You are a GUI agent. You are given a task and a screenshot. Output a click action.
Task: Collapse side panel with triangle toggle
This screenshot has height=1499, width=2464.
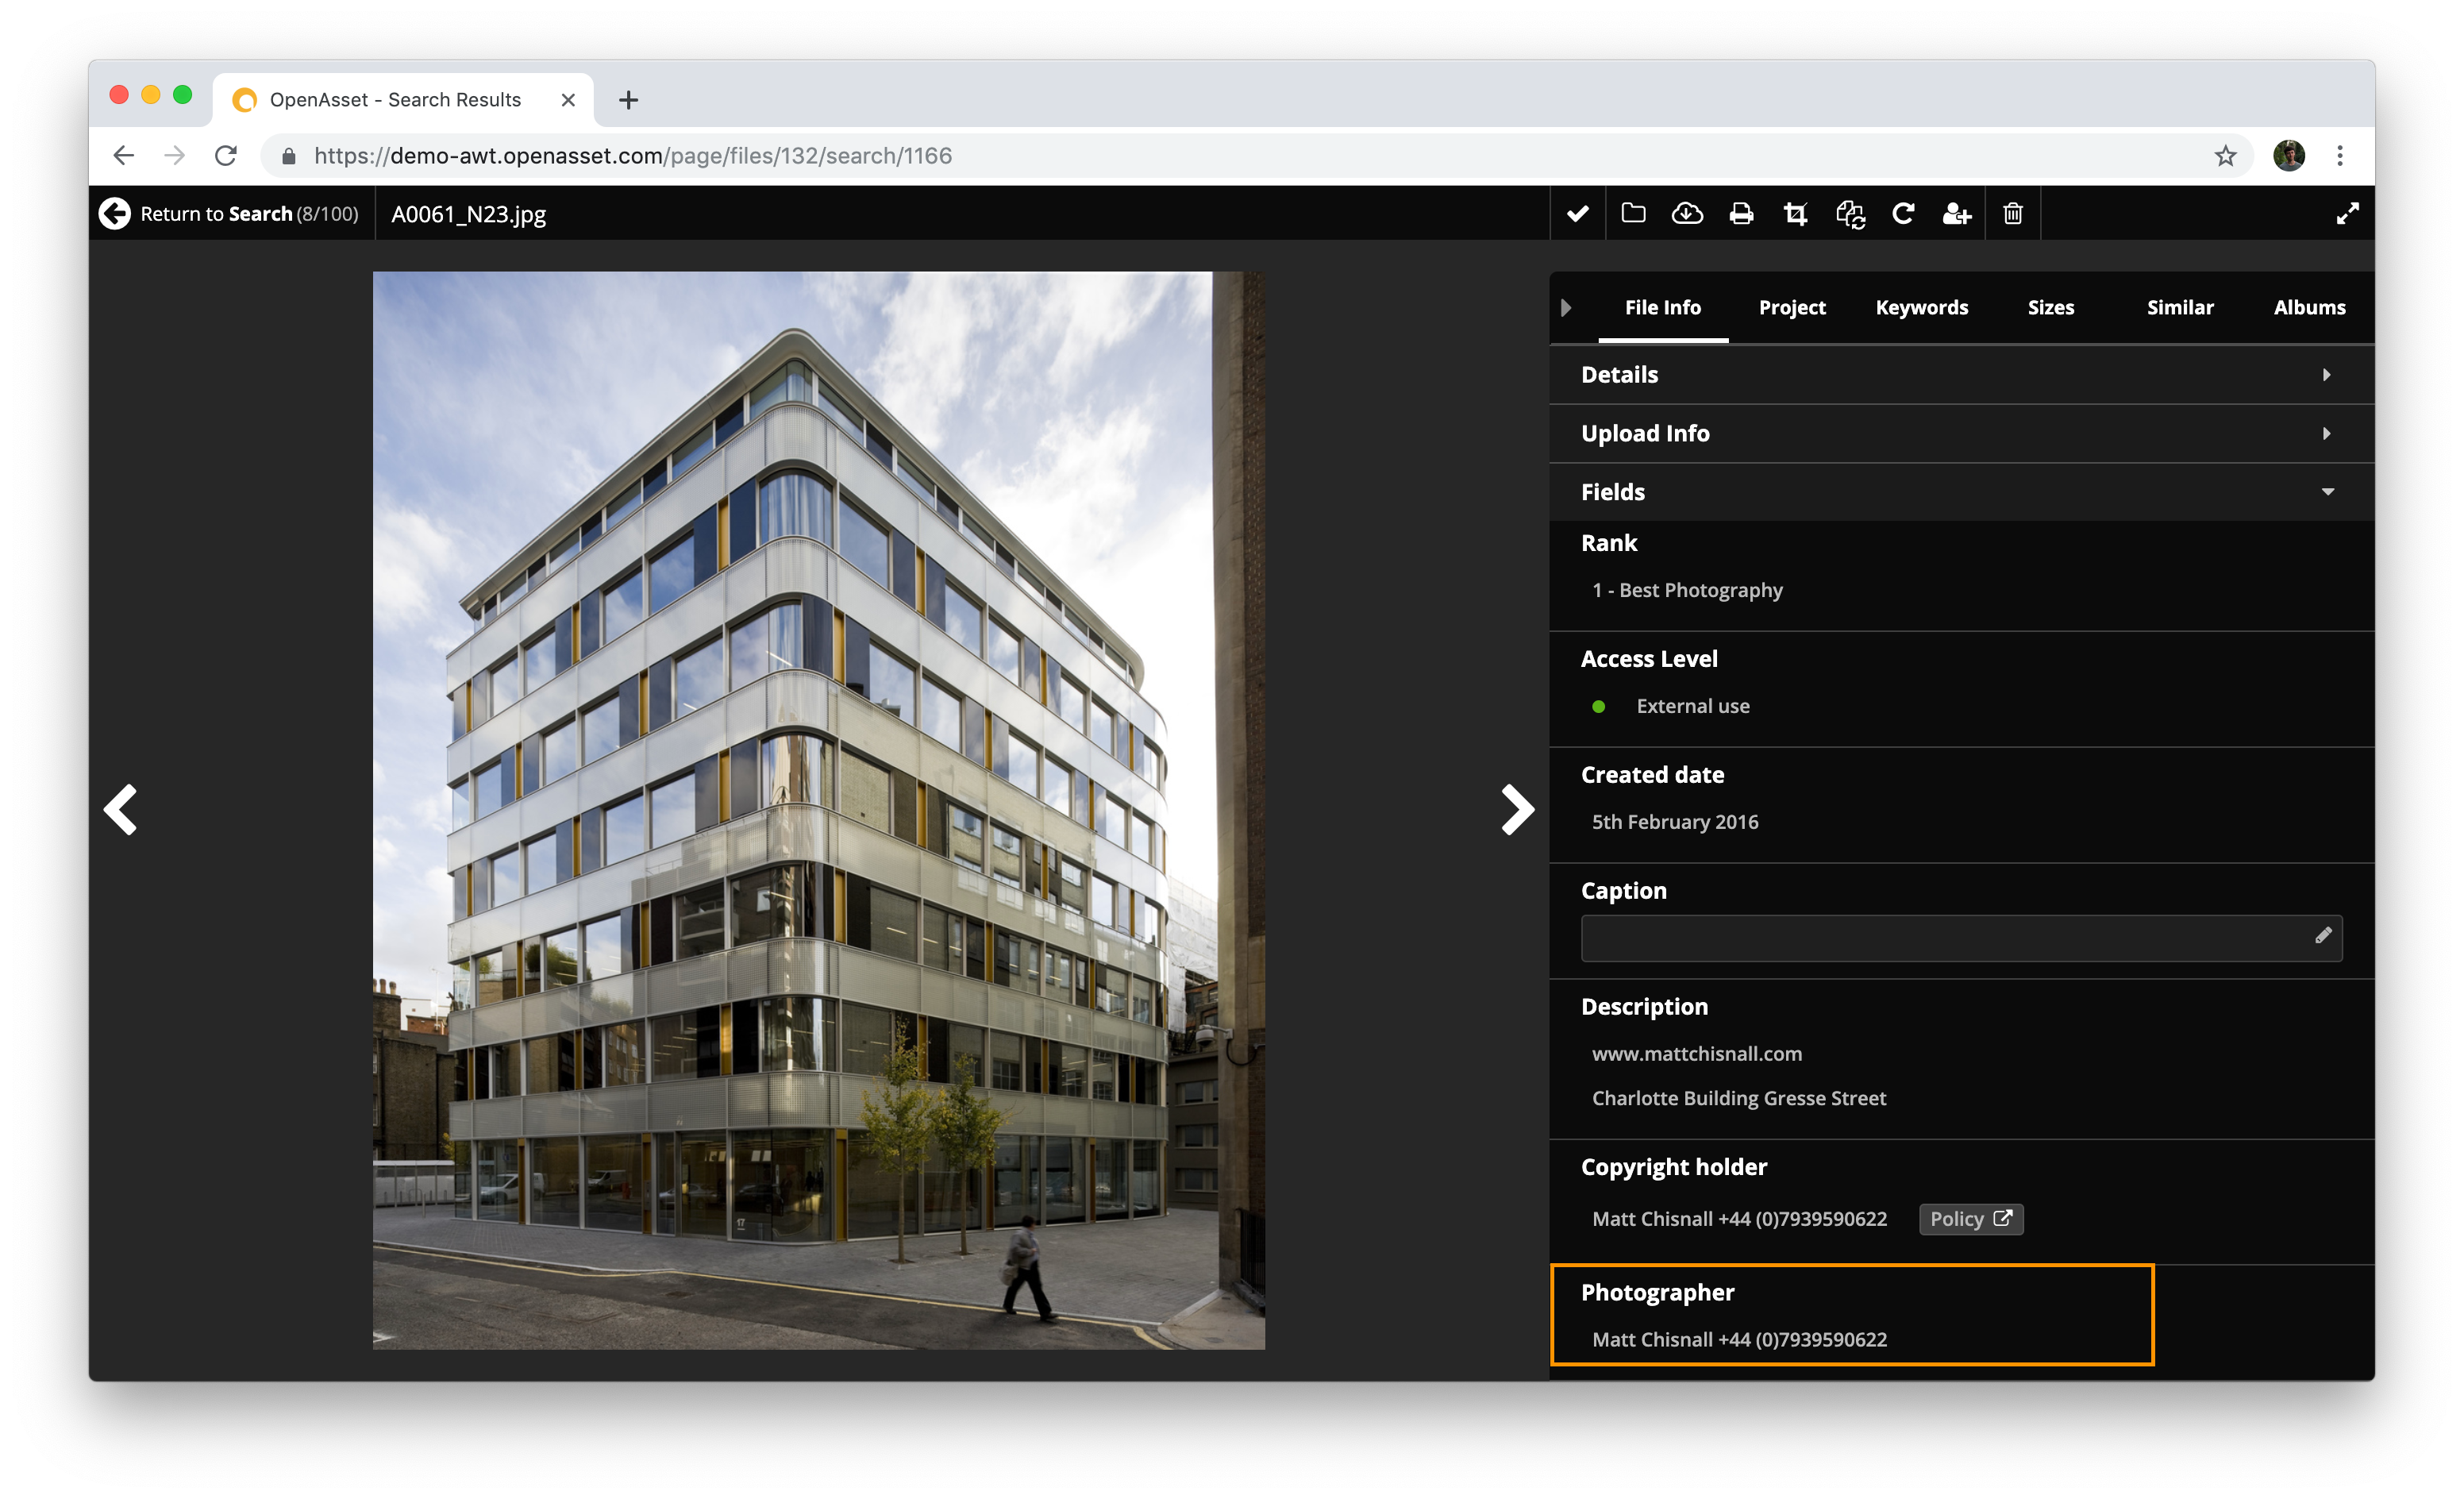(1566, 308)
